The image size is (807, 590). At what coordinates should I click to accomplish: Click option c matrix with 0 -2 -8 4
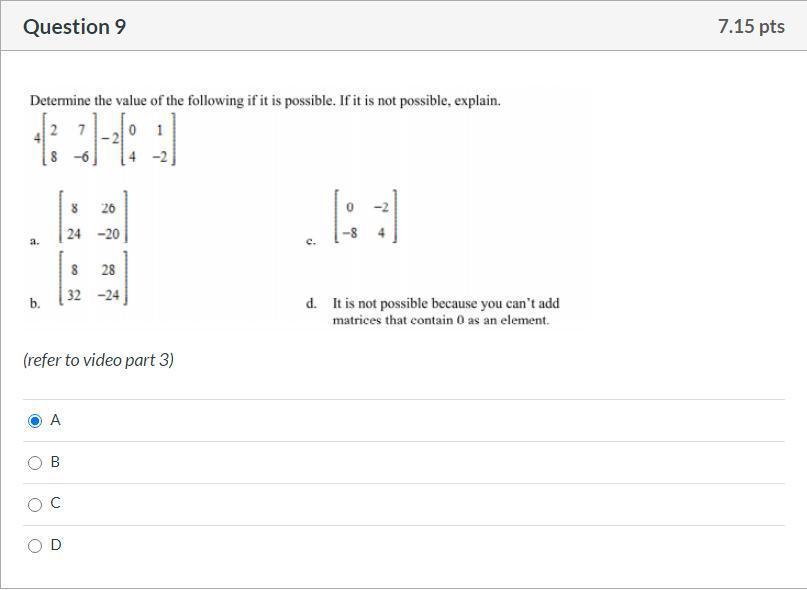pos(364,220)
